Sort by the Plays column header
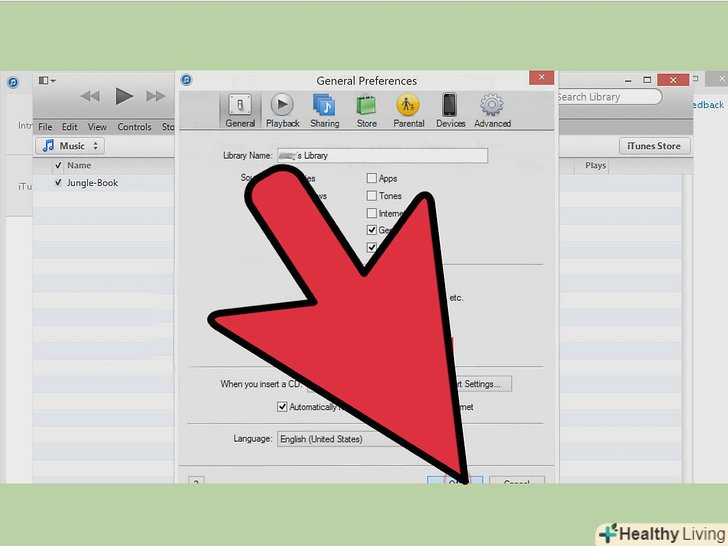728x546 pixels. point(595,165)
